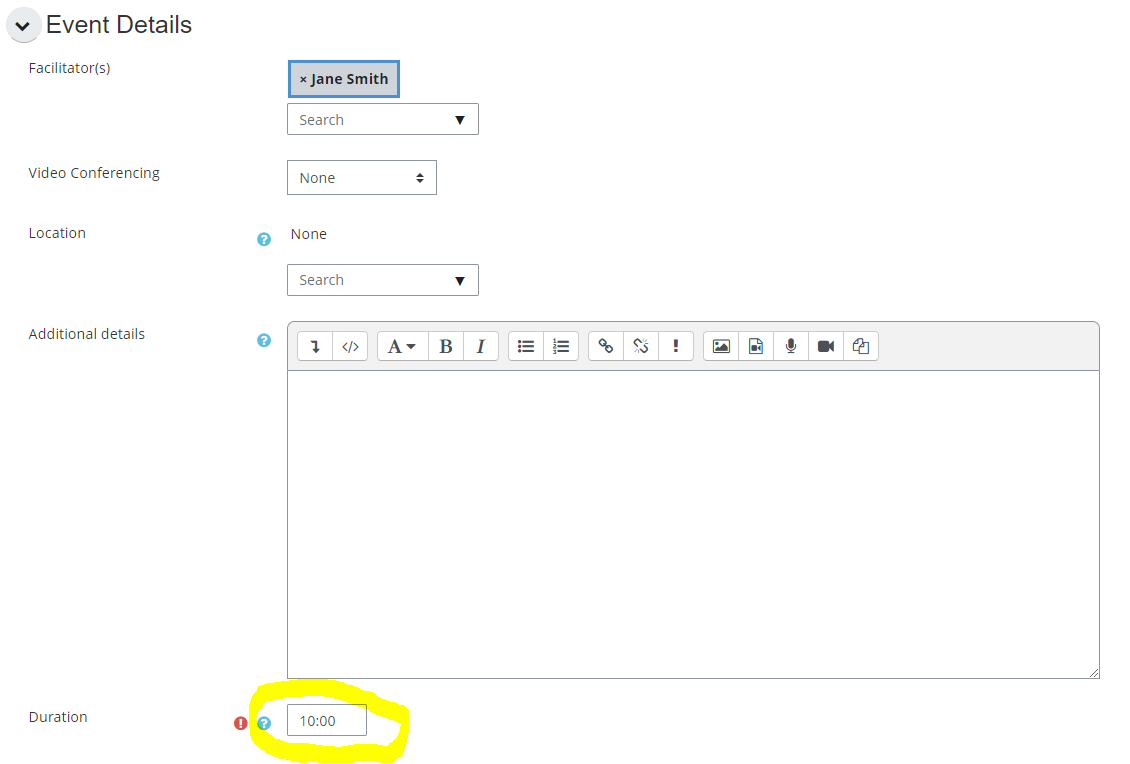Screen dimensions: 1130x764
Task: Insert an unordered bullet list
Action: 526,346
